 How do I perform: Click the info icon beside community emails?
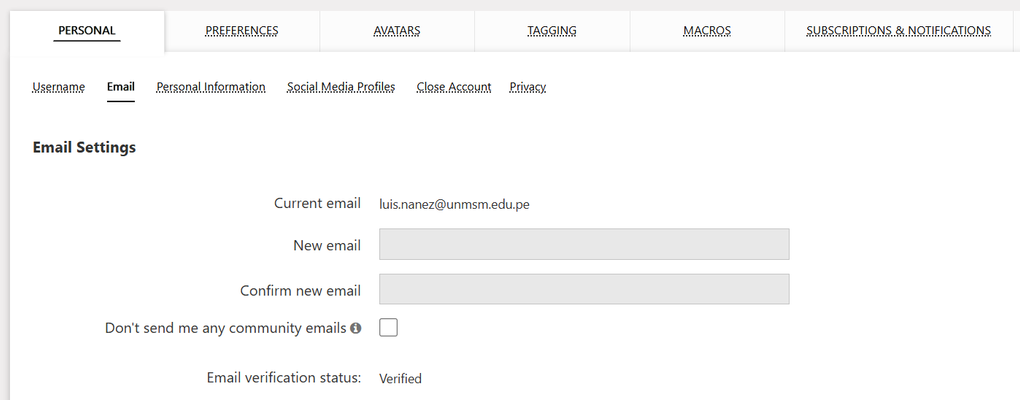tap(356, 328)
